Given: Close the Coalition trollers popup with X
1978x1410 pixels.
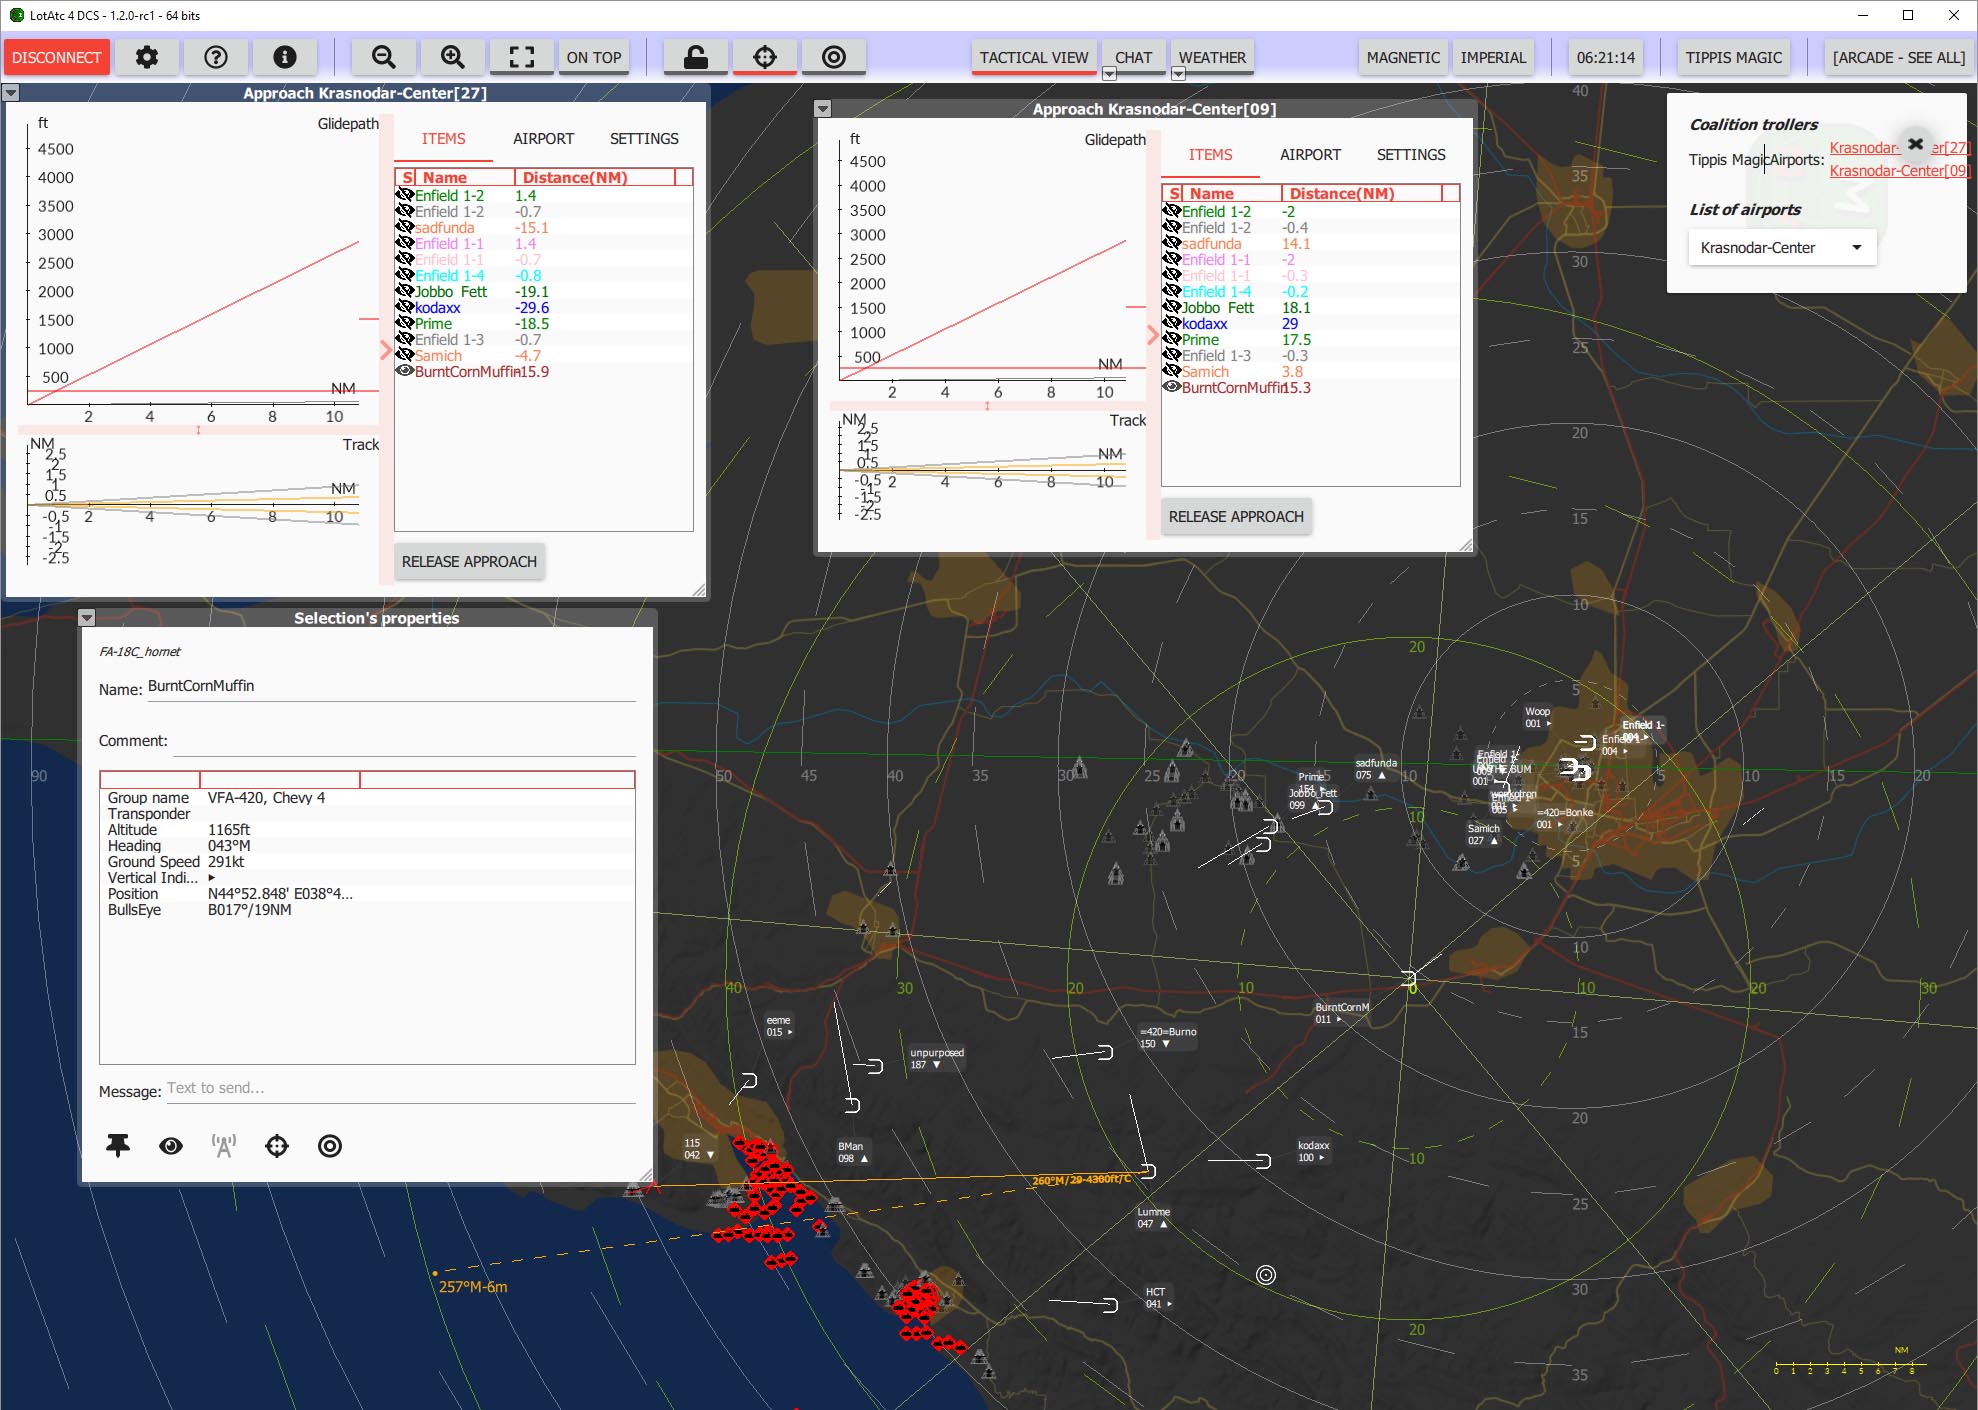Looking at the screenshot, I should click(1915, 144).
